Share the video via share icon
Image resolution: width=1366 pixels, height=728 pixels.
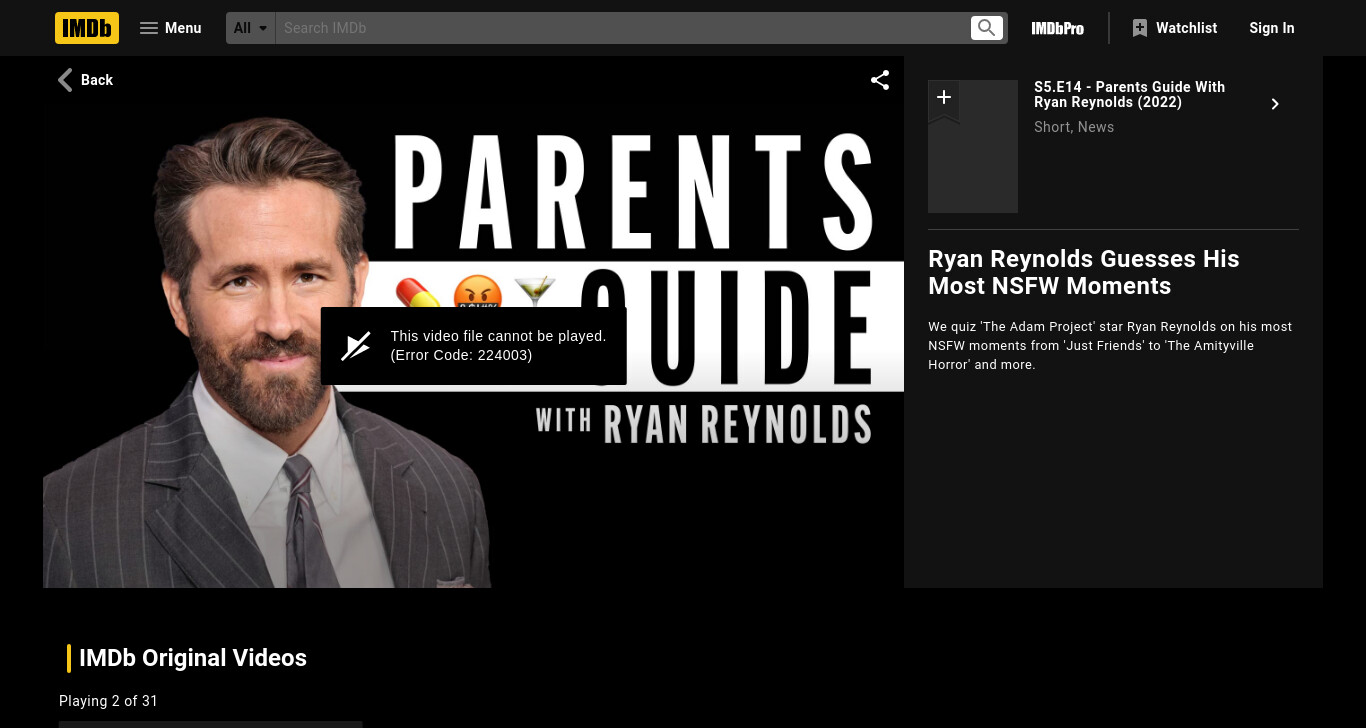880,80
